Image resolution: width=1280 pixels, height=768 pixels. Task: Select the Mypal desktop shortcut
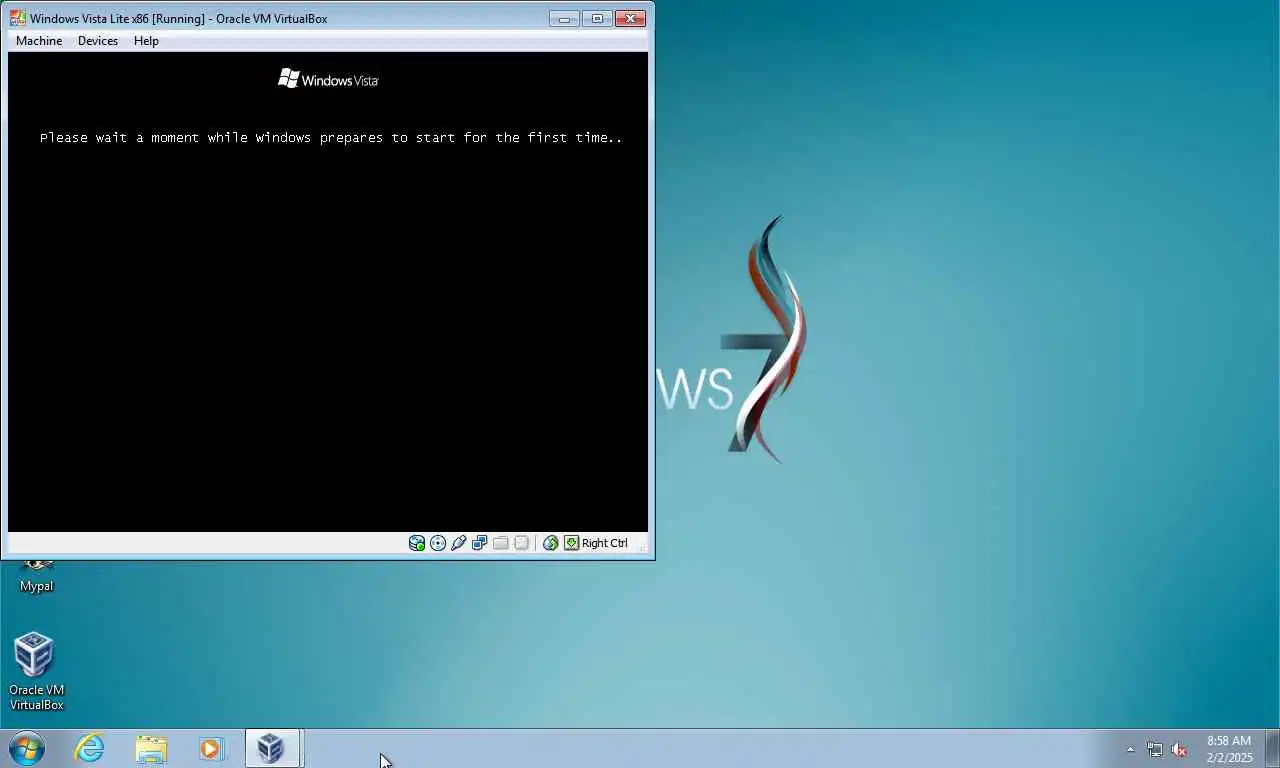(36, 576)
